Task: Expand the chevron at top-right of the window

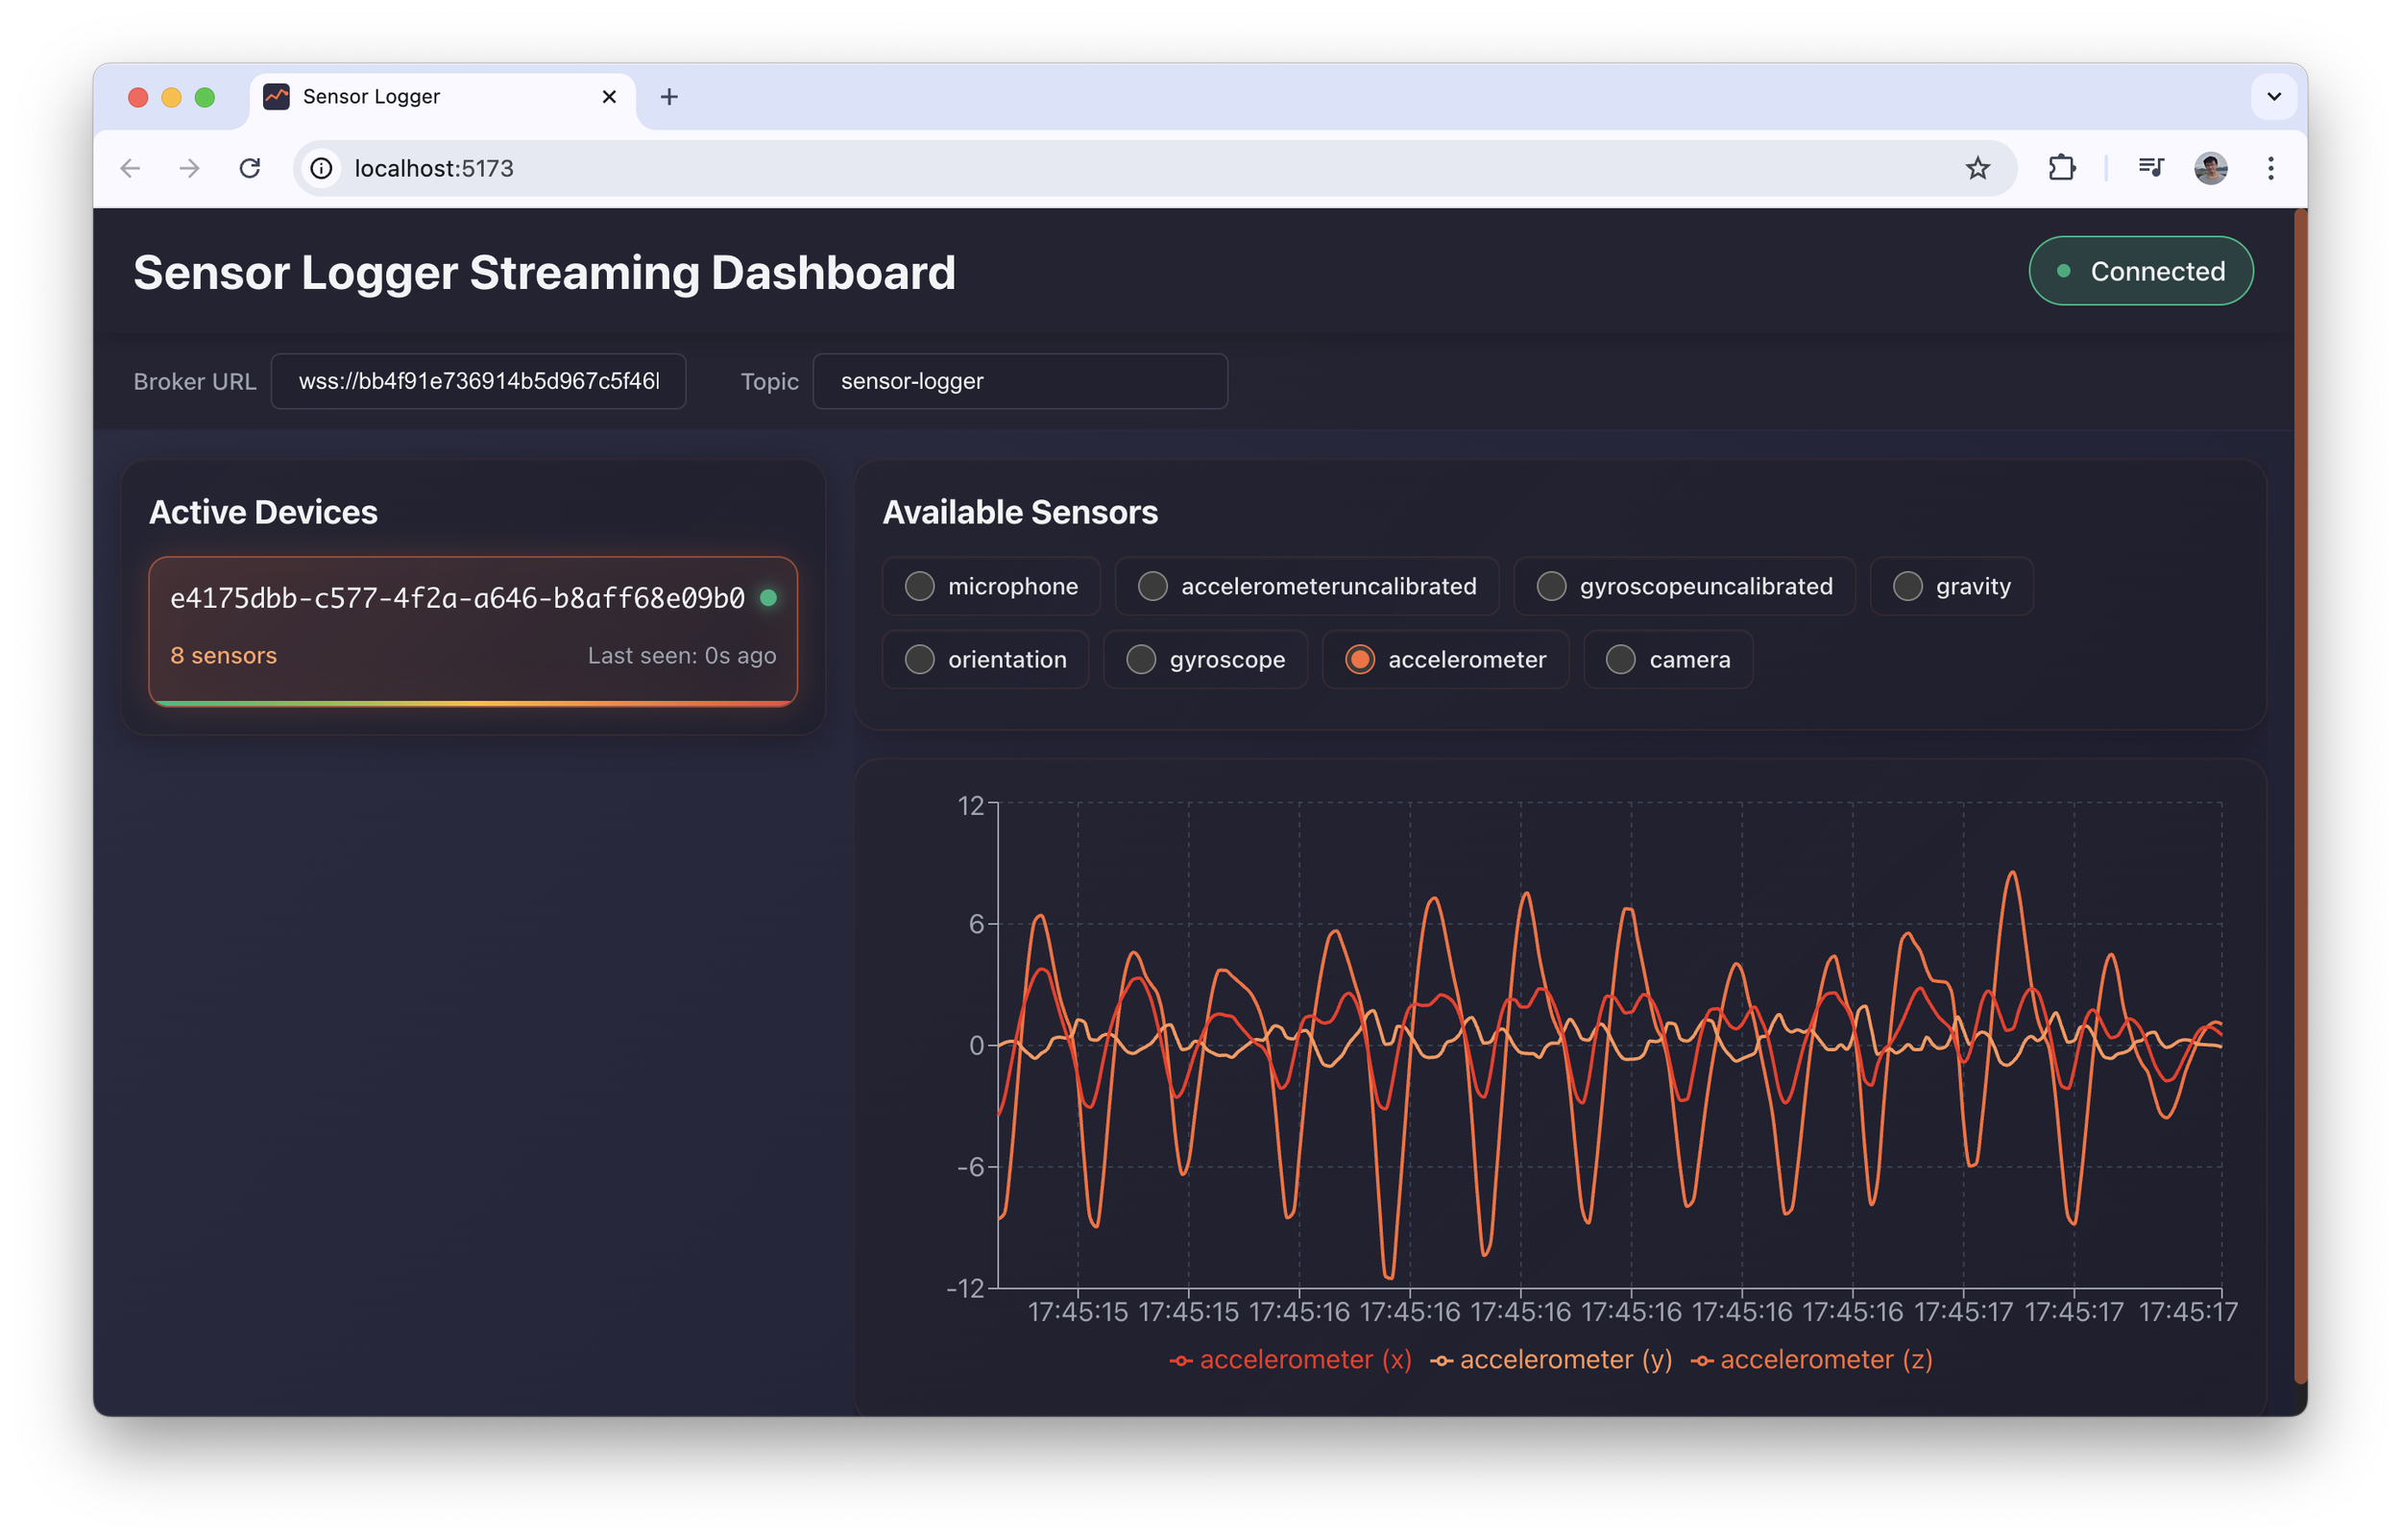Action: pyautogui.click(x=2273, y=96)
